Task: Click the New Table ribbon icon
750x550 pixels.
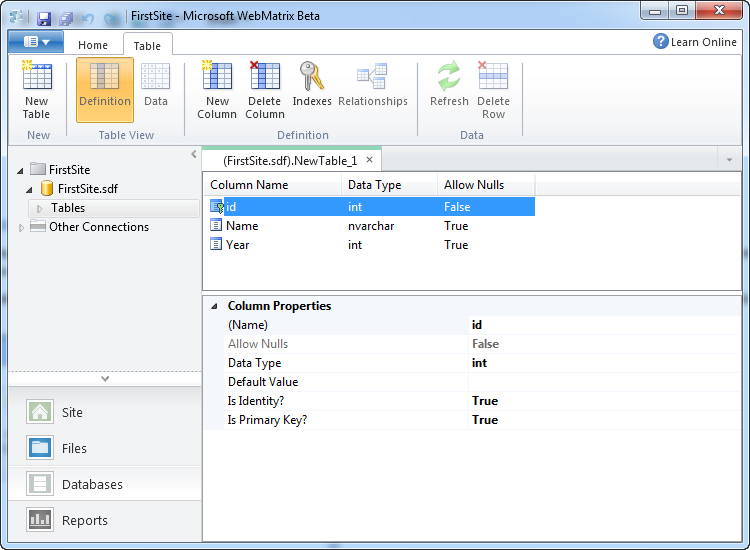Action: (x=36, y=90)
